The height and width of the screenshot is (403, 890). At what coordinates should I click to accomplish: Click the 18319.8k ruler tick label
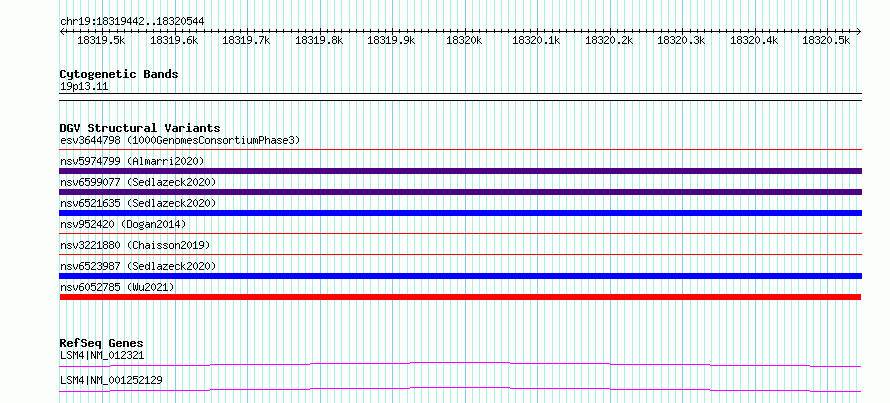(319, 41)
